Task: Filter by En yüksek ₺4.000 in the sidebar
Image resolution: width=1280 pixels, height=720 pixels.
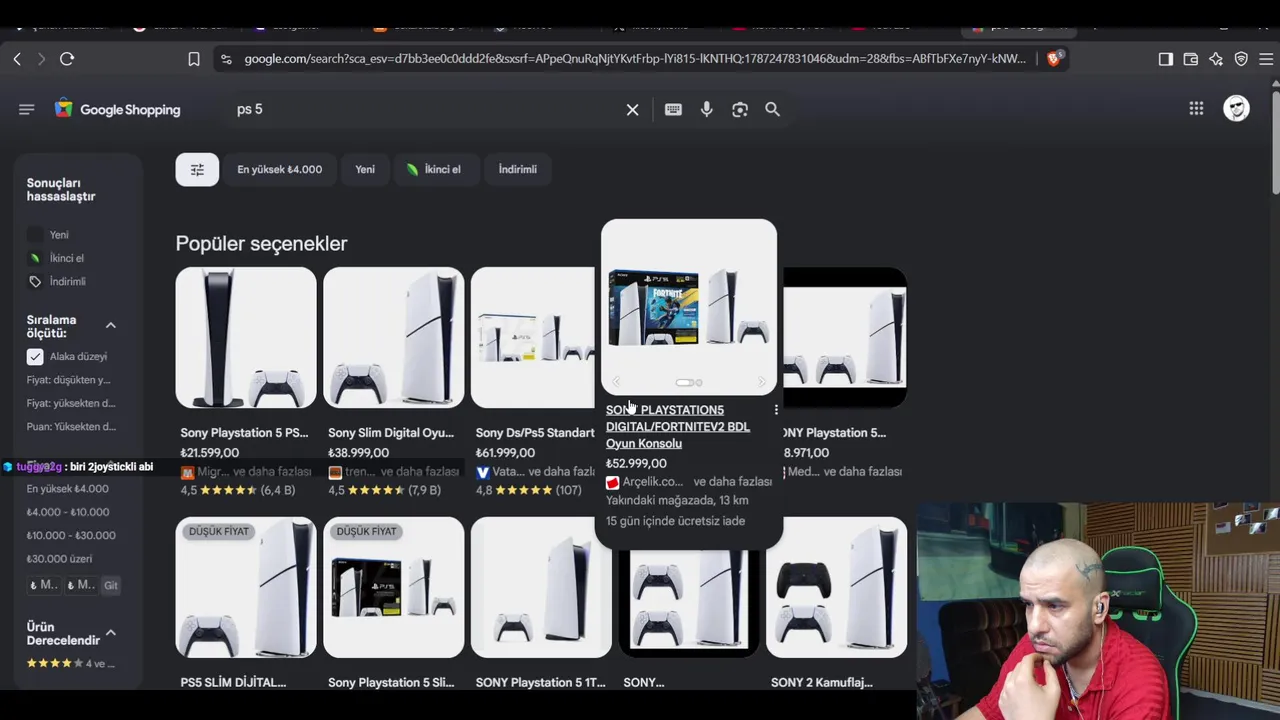Action: point(68,489)
